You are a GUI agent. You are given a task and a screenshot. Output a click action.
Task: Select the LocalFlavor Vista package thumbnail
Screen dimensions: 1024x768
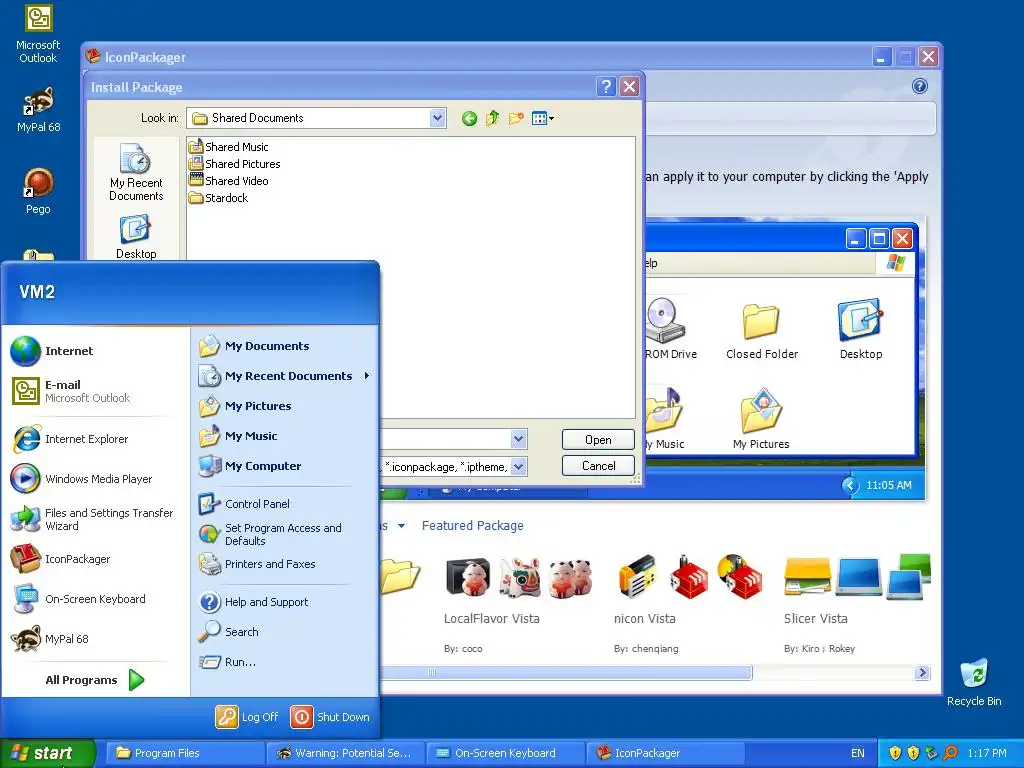[520, 577]
